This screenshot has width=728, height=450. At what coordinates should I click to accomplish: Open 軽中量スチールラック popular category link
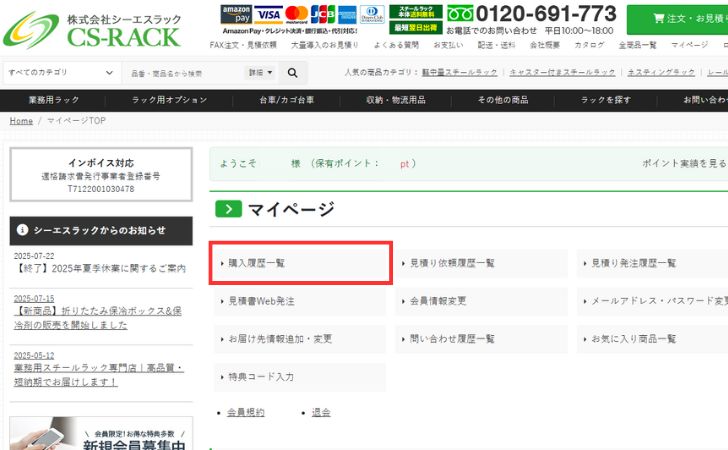pyautogui.click(x=459, y=72)
